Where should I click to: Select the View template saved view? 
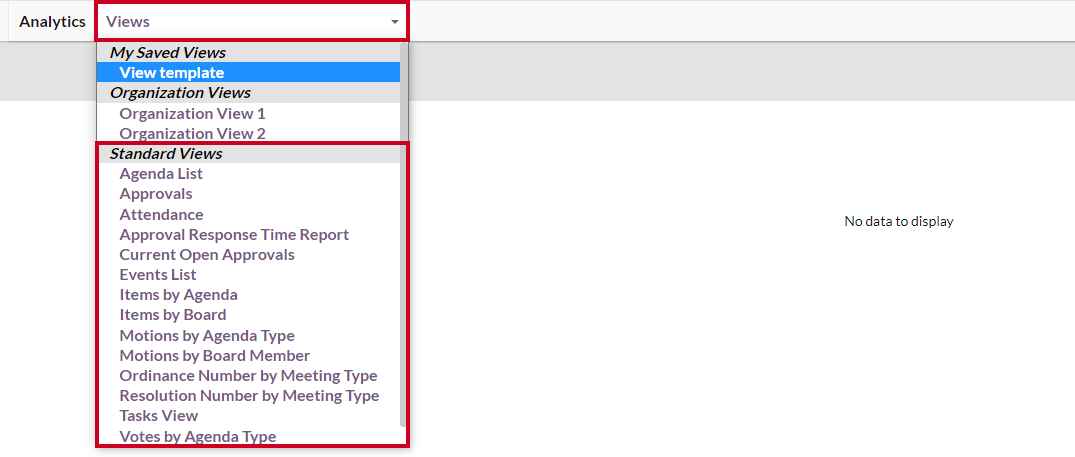(x=248, y=73)
